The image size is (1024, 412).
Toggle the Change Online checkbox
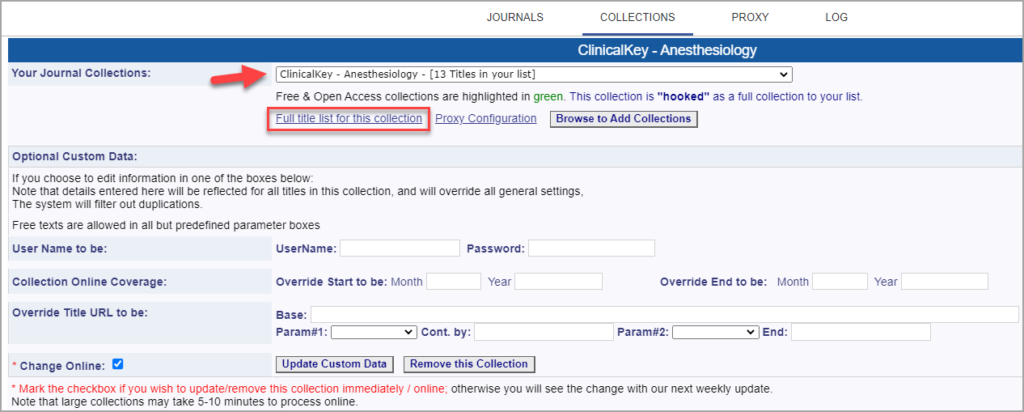pyautogui.click(x=118, y=364)
